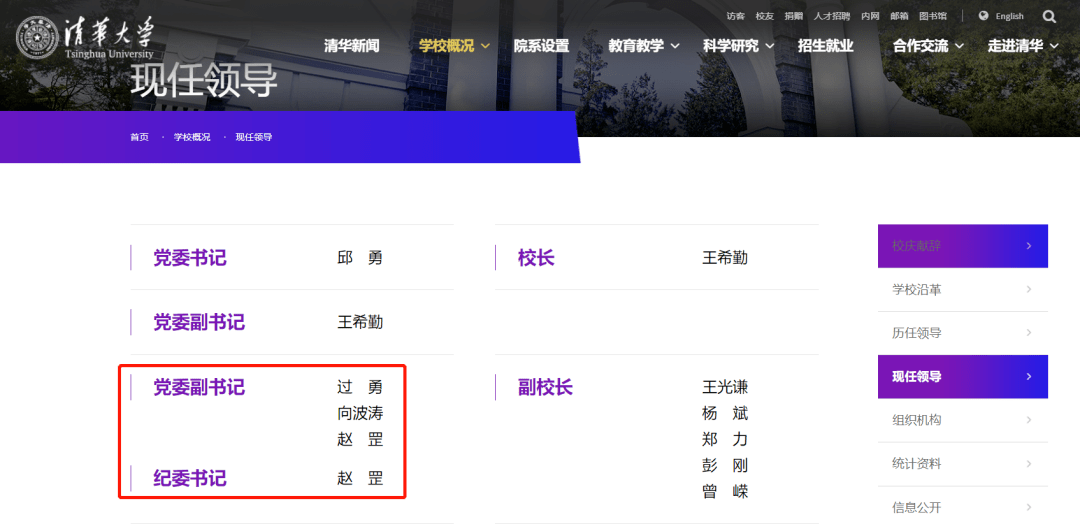Click 赵 罡 in the 纪委书记 row

click(360, 479)
